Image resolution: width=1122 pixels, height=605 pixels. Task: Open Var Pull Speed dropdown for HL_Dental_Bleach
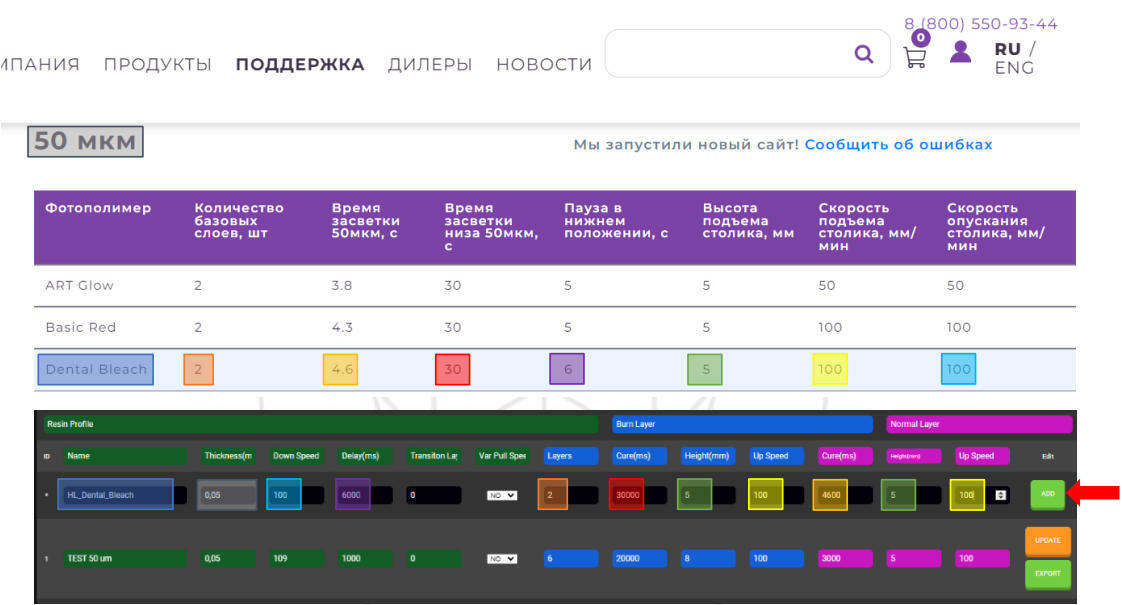pos(502,495)
